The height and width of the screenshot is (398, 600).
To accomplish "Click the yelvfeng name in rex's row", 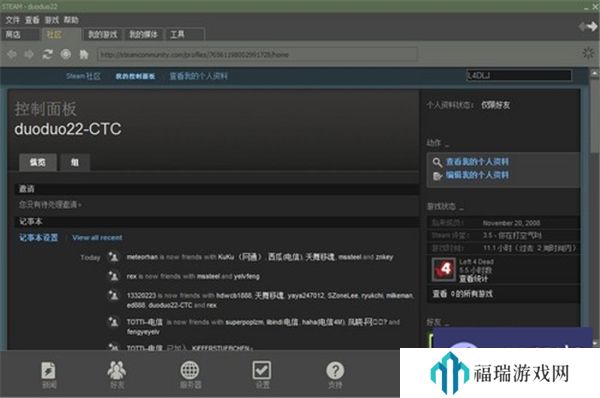I will coord(246,276).
